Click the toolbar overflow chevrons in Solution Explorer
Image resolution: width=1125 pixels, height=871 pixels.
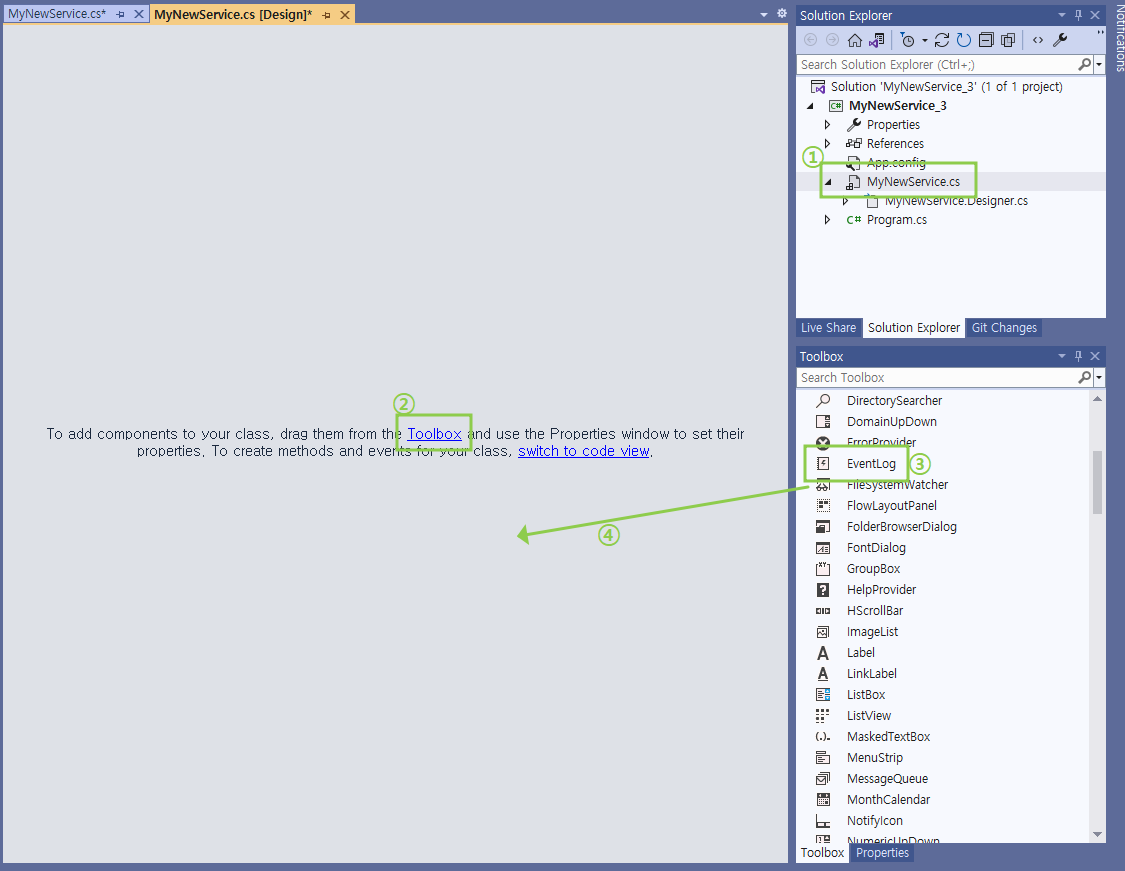[x=1100, y=34]
